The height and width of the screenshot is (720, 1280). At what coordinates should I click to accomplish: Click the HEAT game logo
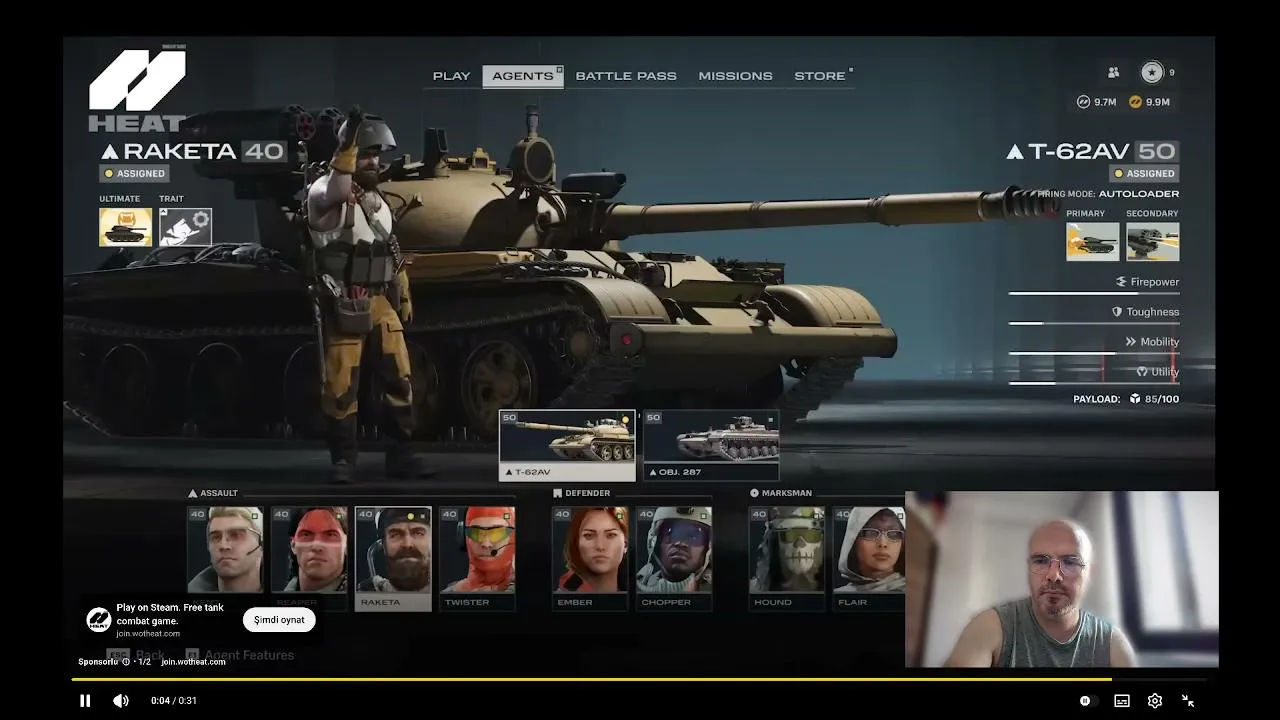pos(137,90)
